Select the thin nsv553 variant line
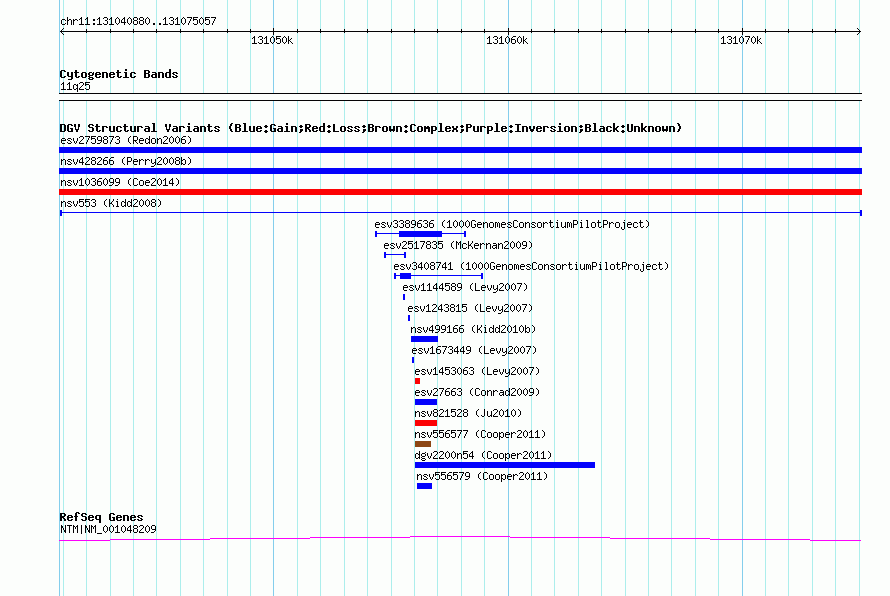Image resolution: width=890 pixels, height=596 pixels. (460, 213)
